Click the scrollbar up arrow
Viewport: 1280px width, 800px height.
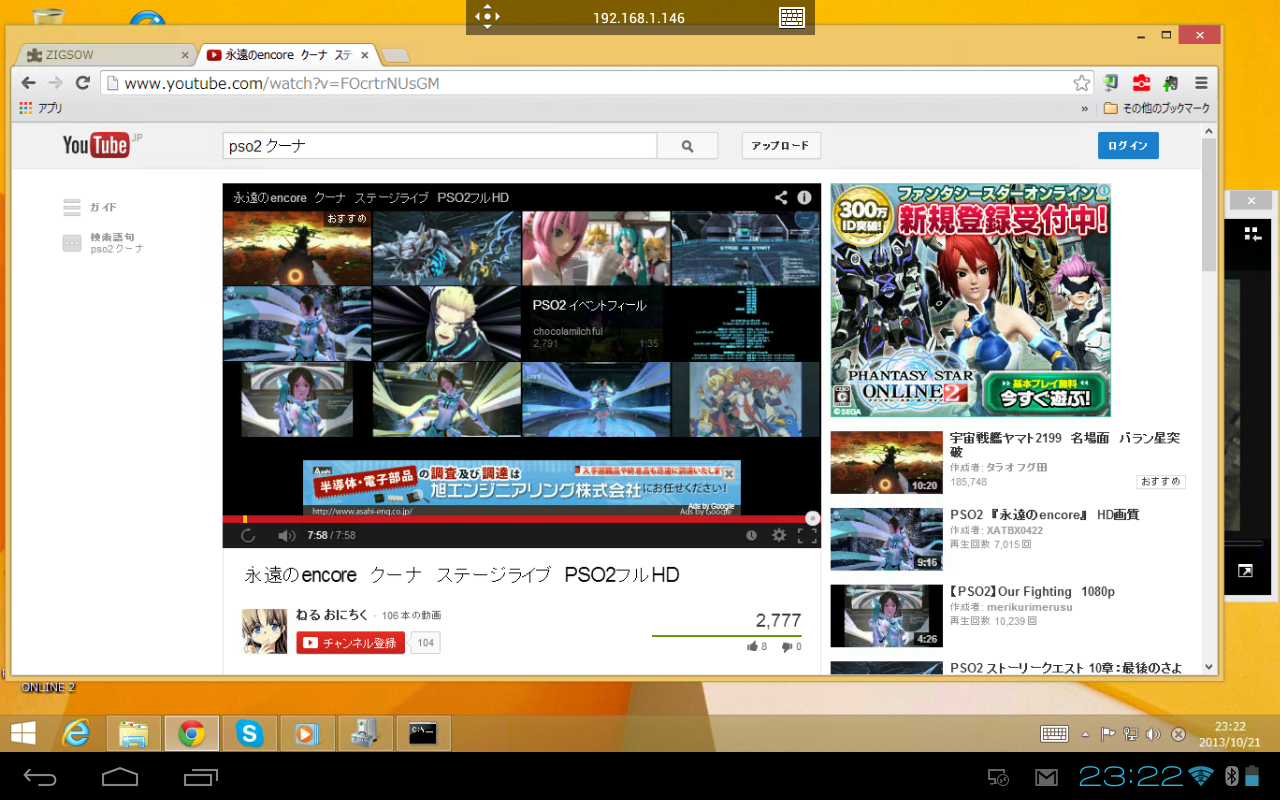(1209, 132)
